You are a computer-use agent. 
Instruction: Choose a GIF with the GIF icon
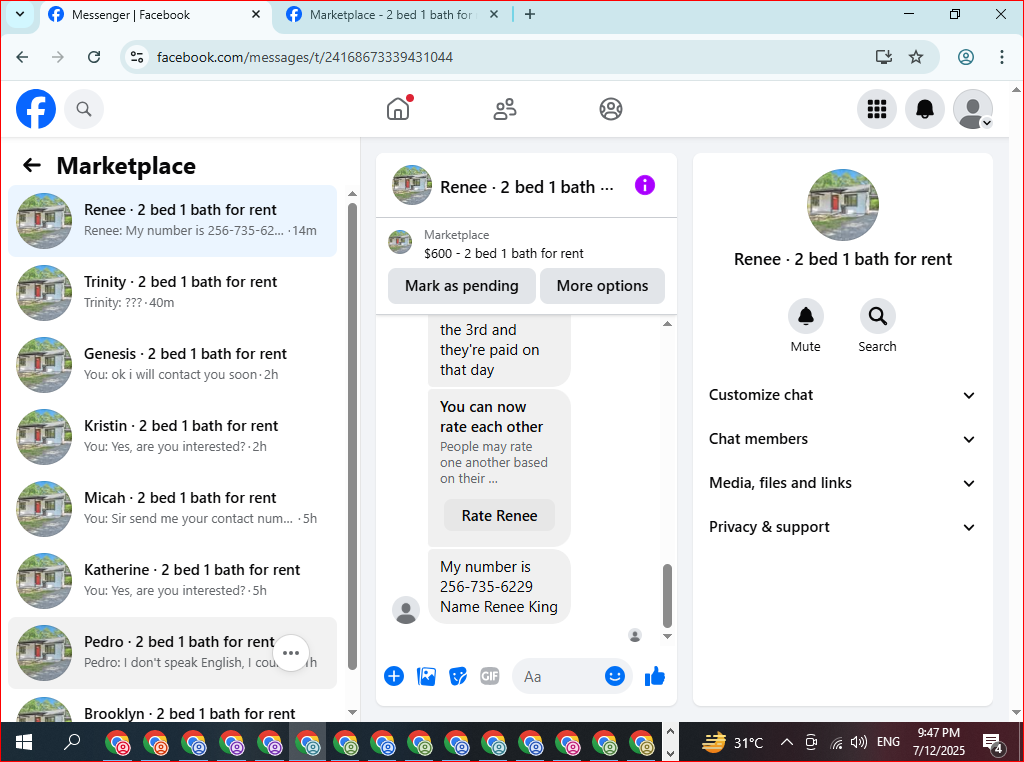click(490, 676)
